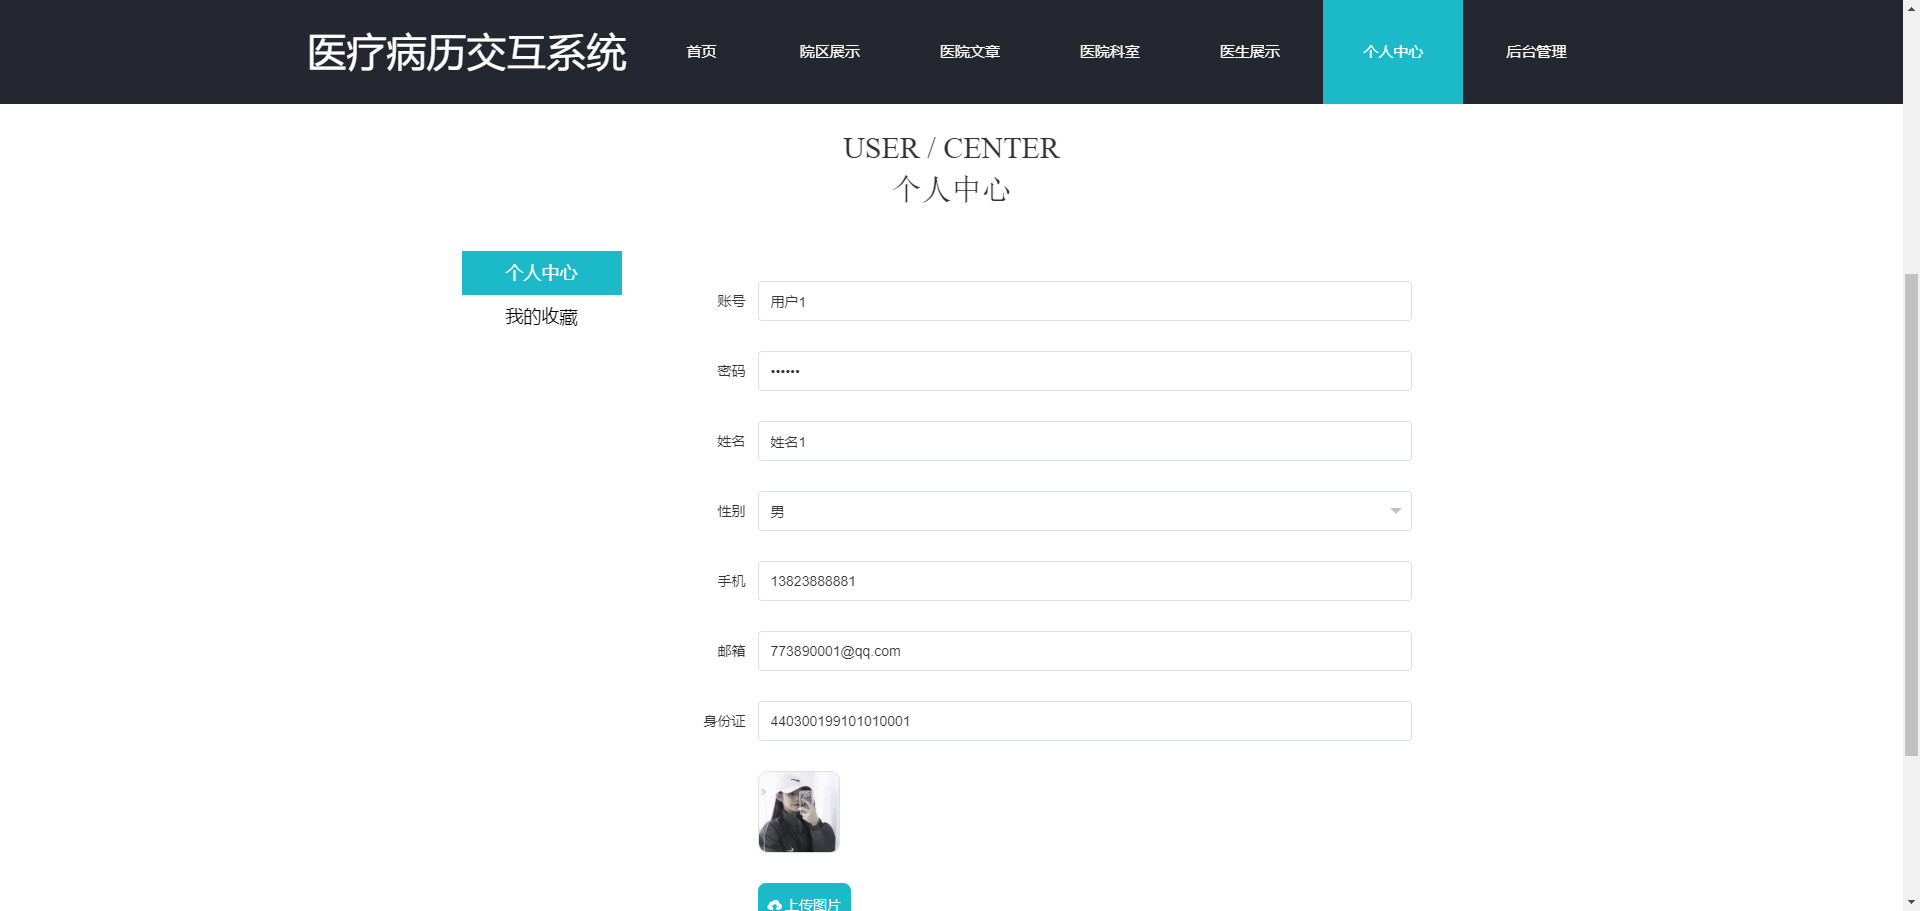
Task: Click the 账号 field label
Action: tap(731, 301)
